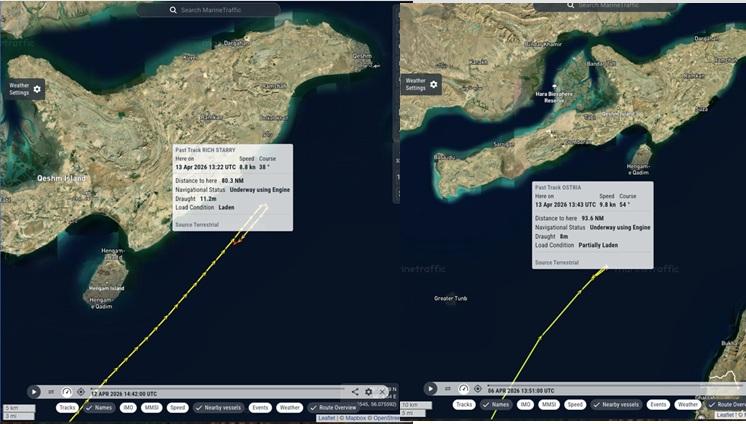Click the swap arrows icon in right playback bar
Viewport: 746px width, 424px height.
448,389
